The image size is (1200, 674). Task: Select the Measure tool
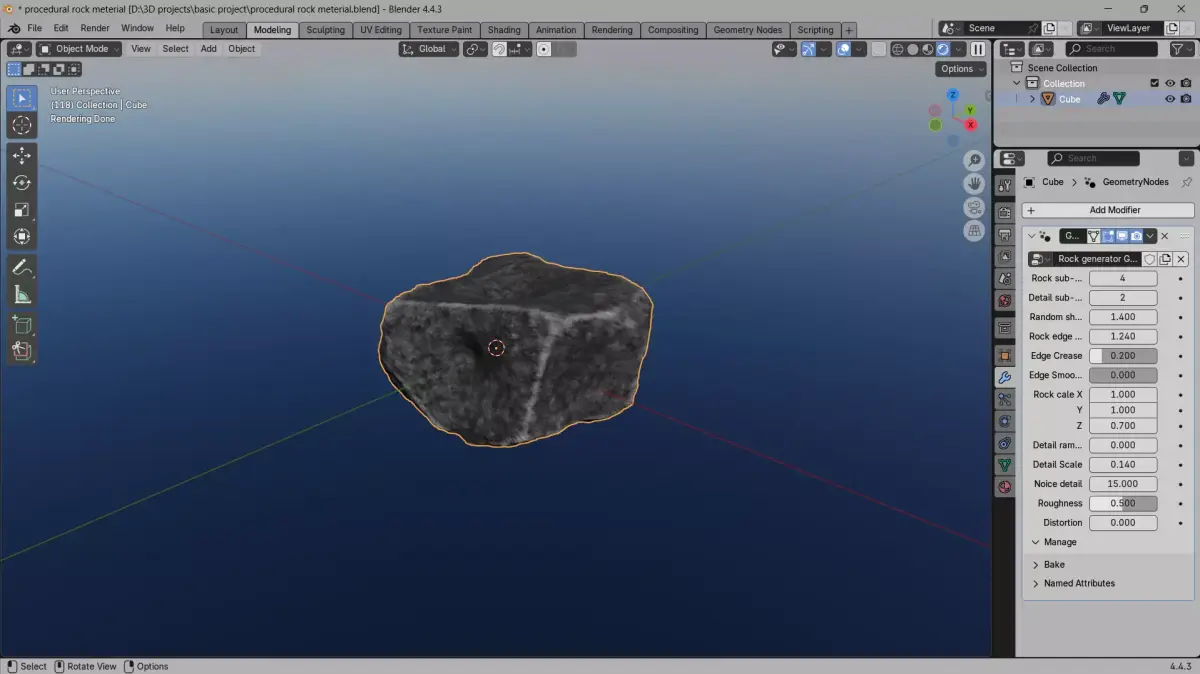coord(22,295)
